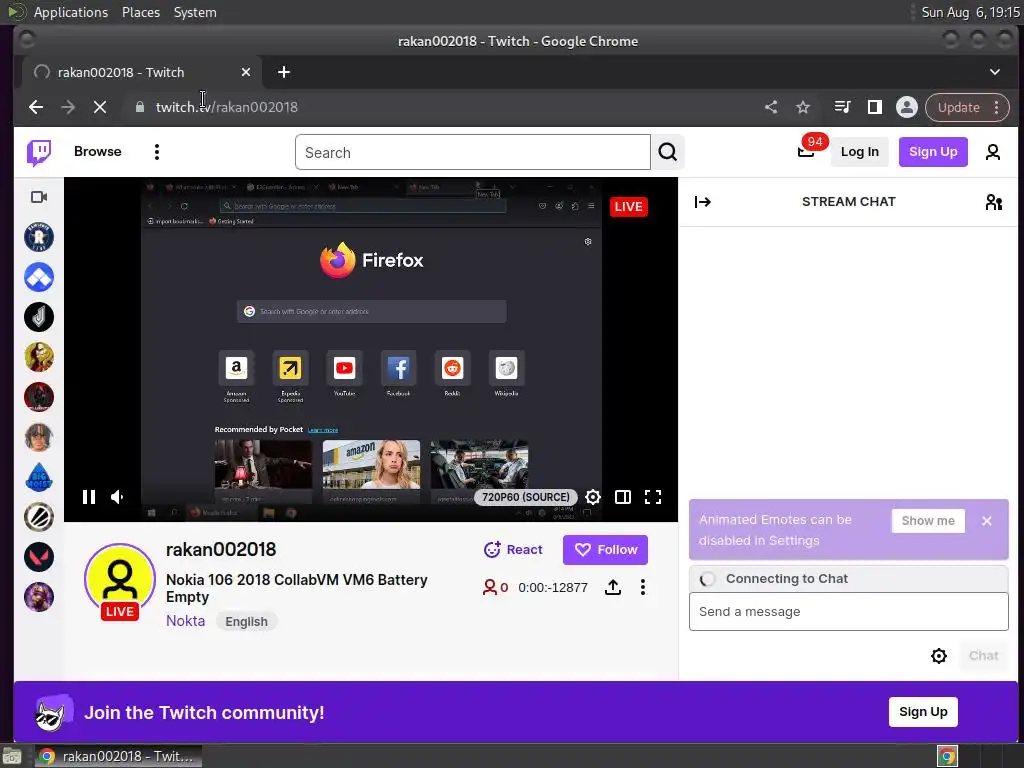Viewport: 1024px width, 768px height.
Task: Open the System menu
Action: click(x=195, y=12)
